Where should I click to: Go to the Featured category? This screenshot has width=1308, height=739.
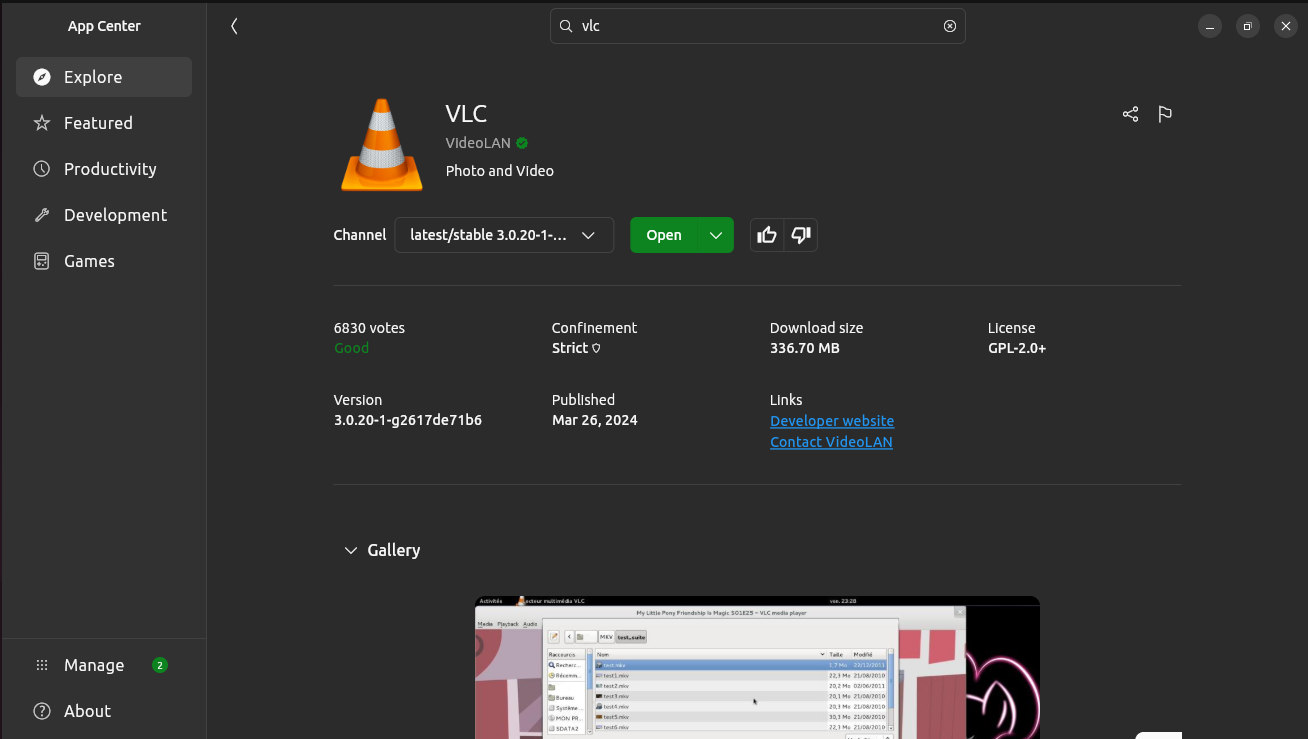(98, 123)
